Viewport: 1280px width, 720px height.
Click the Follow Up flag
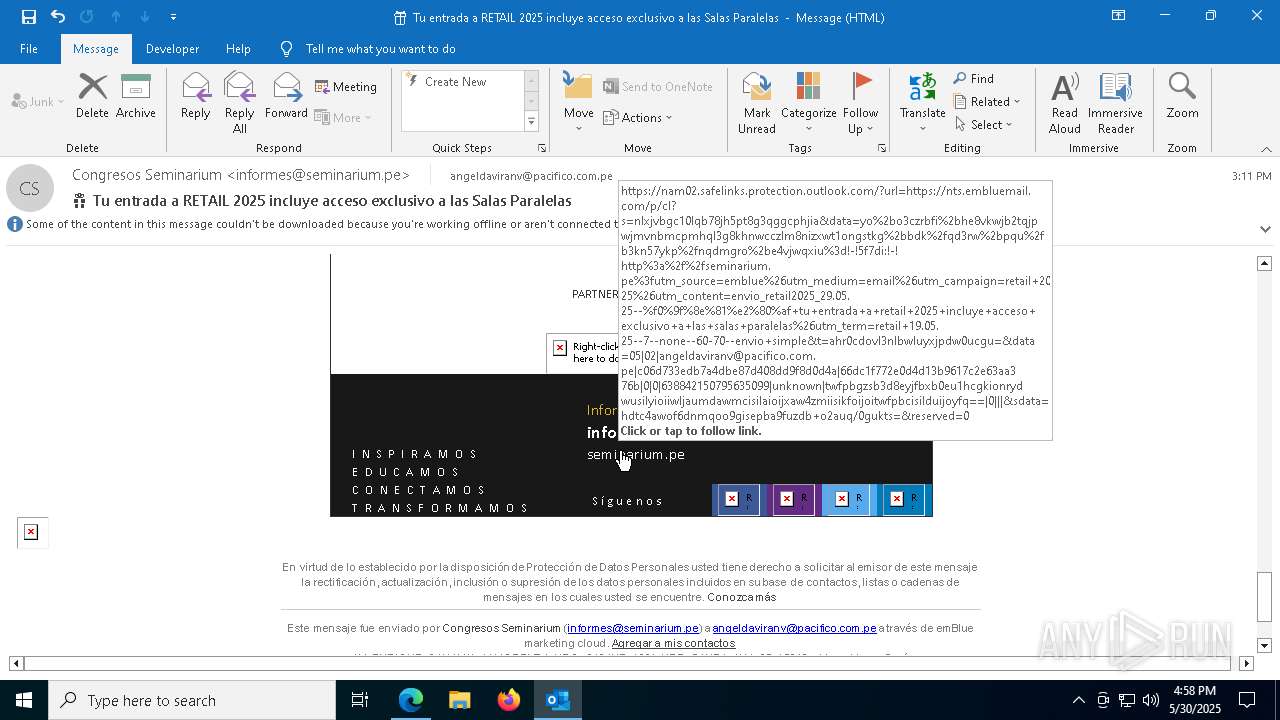(x=860, y=103)
